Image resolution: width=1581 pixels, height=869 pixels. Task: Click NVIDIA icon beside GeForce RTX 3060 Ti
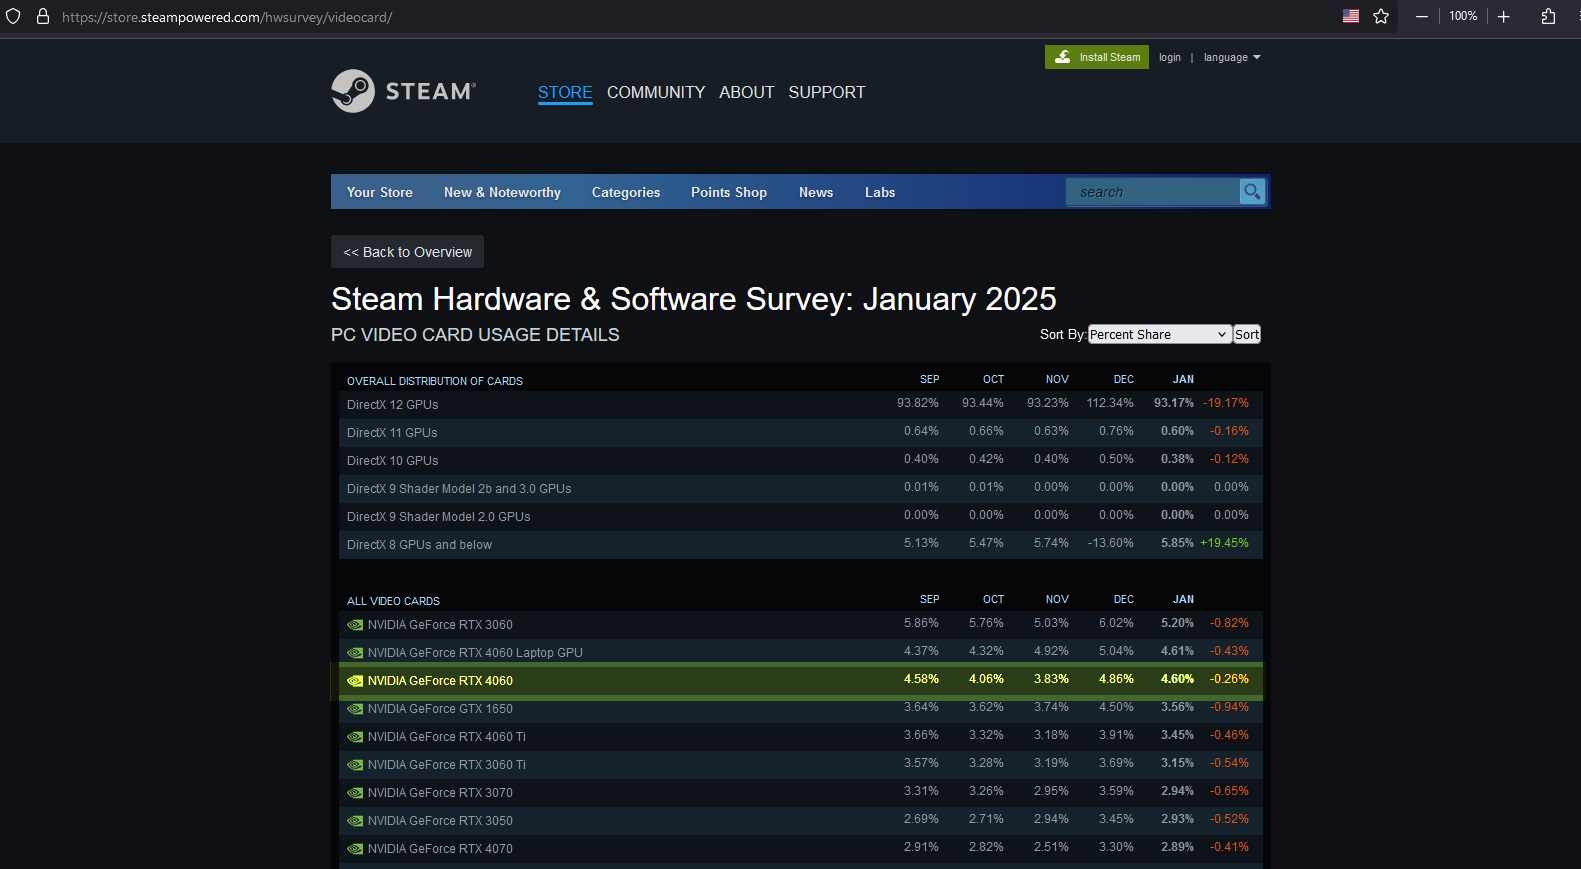[355, 765]
